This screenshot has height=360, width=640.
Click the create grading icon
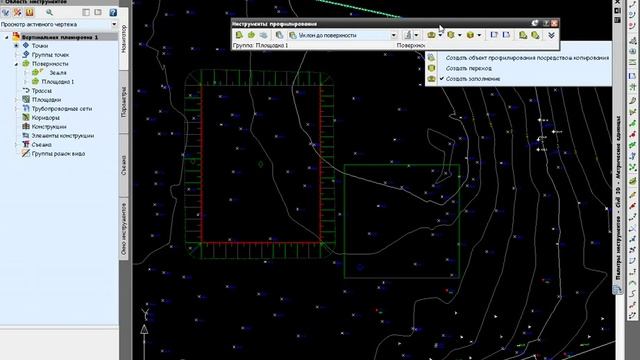408,36
